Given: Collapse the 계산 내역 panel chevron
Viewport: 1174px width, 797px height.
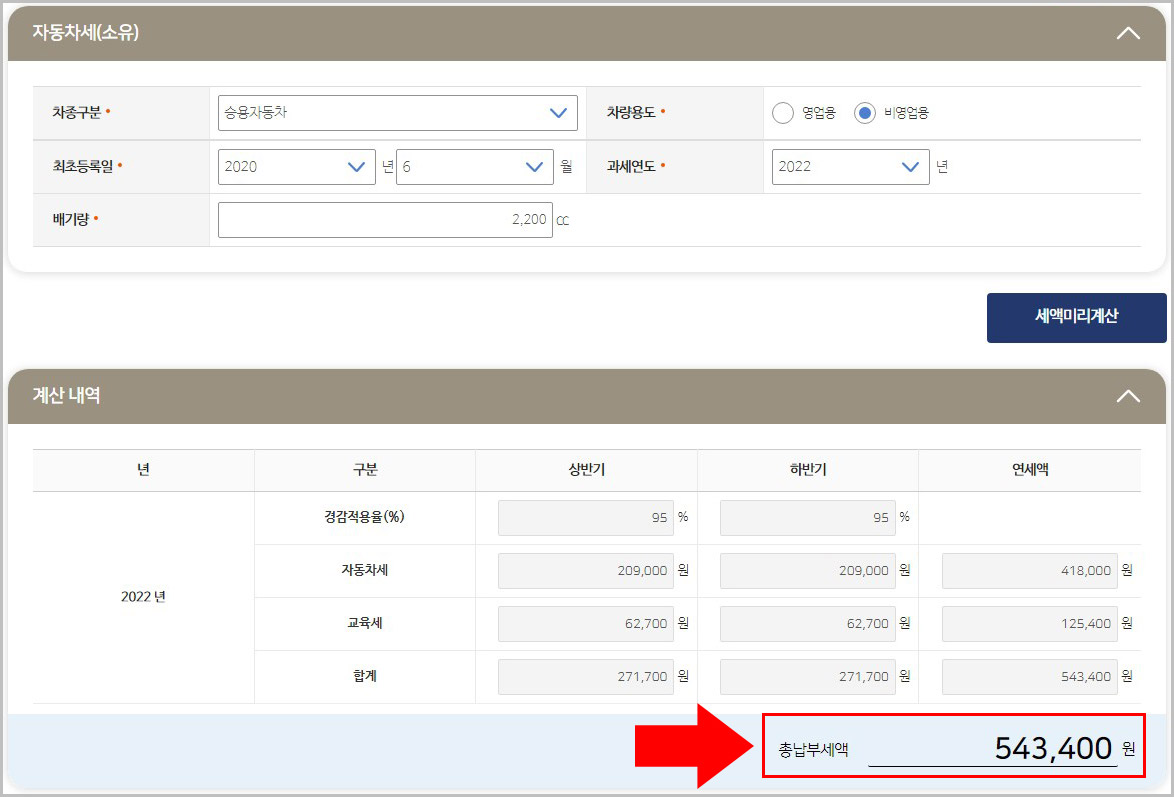Looking at the screenshot, I should (x=1128, y=396).
